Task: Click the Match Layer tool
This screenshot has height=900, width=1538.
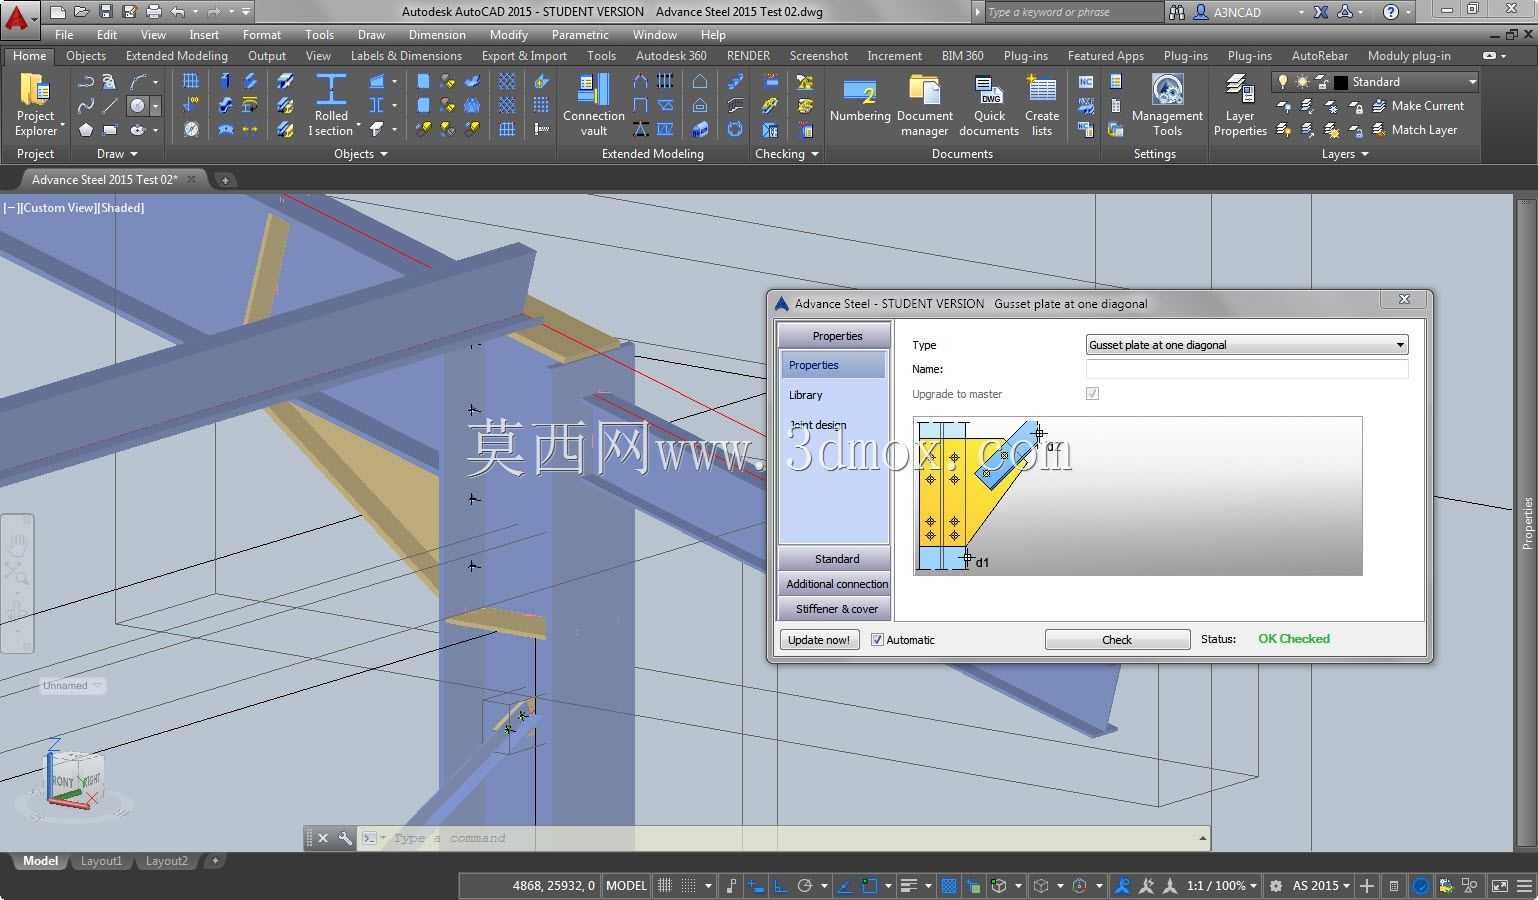Action: 1414,130
